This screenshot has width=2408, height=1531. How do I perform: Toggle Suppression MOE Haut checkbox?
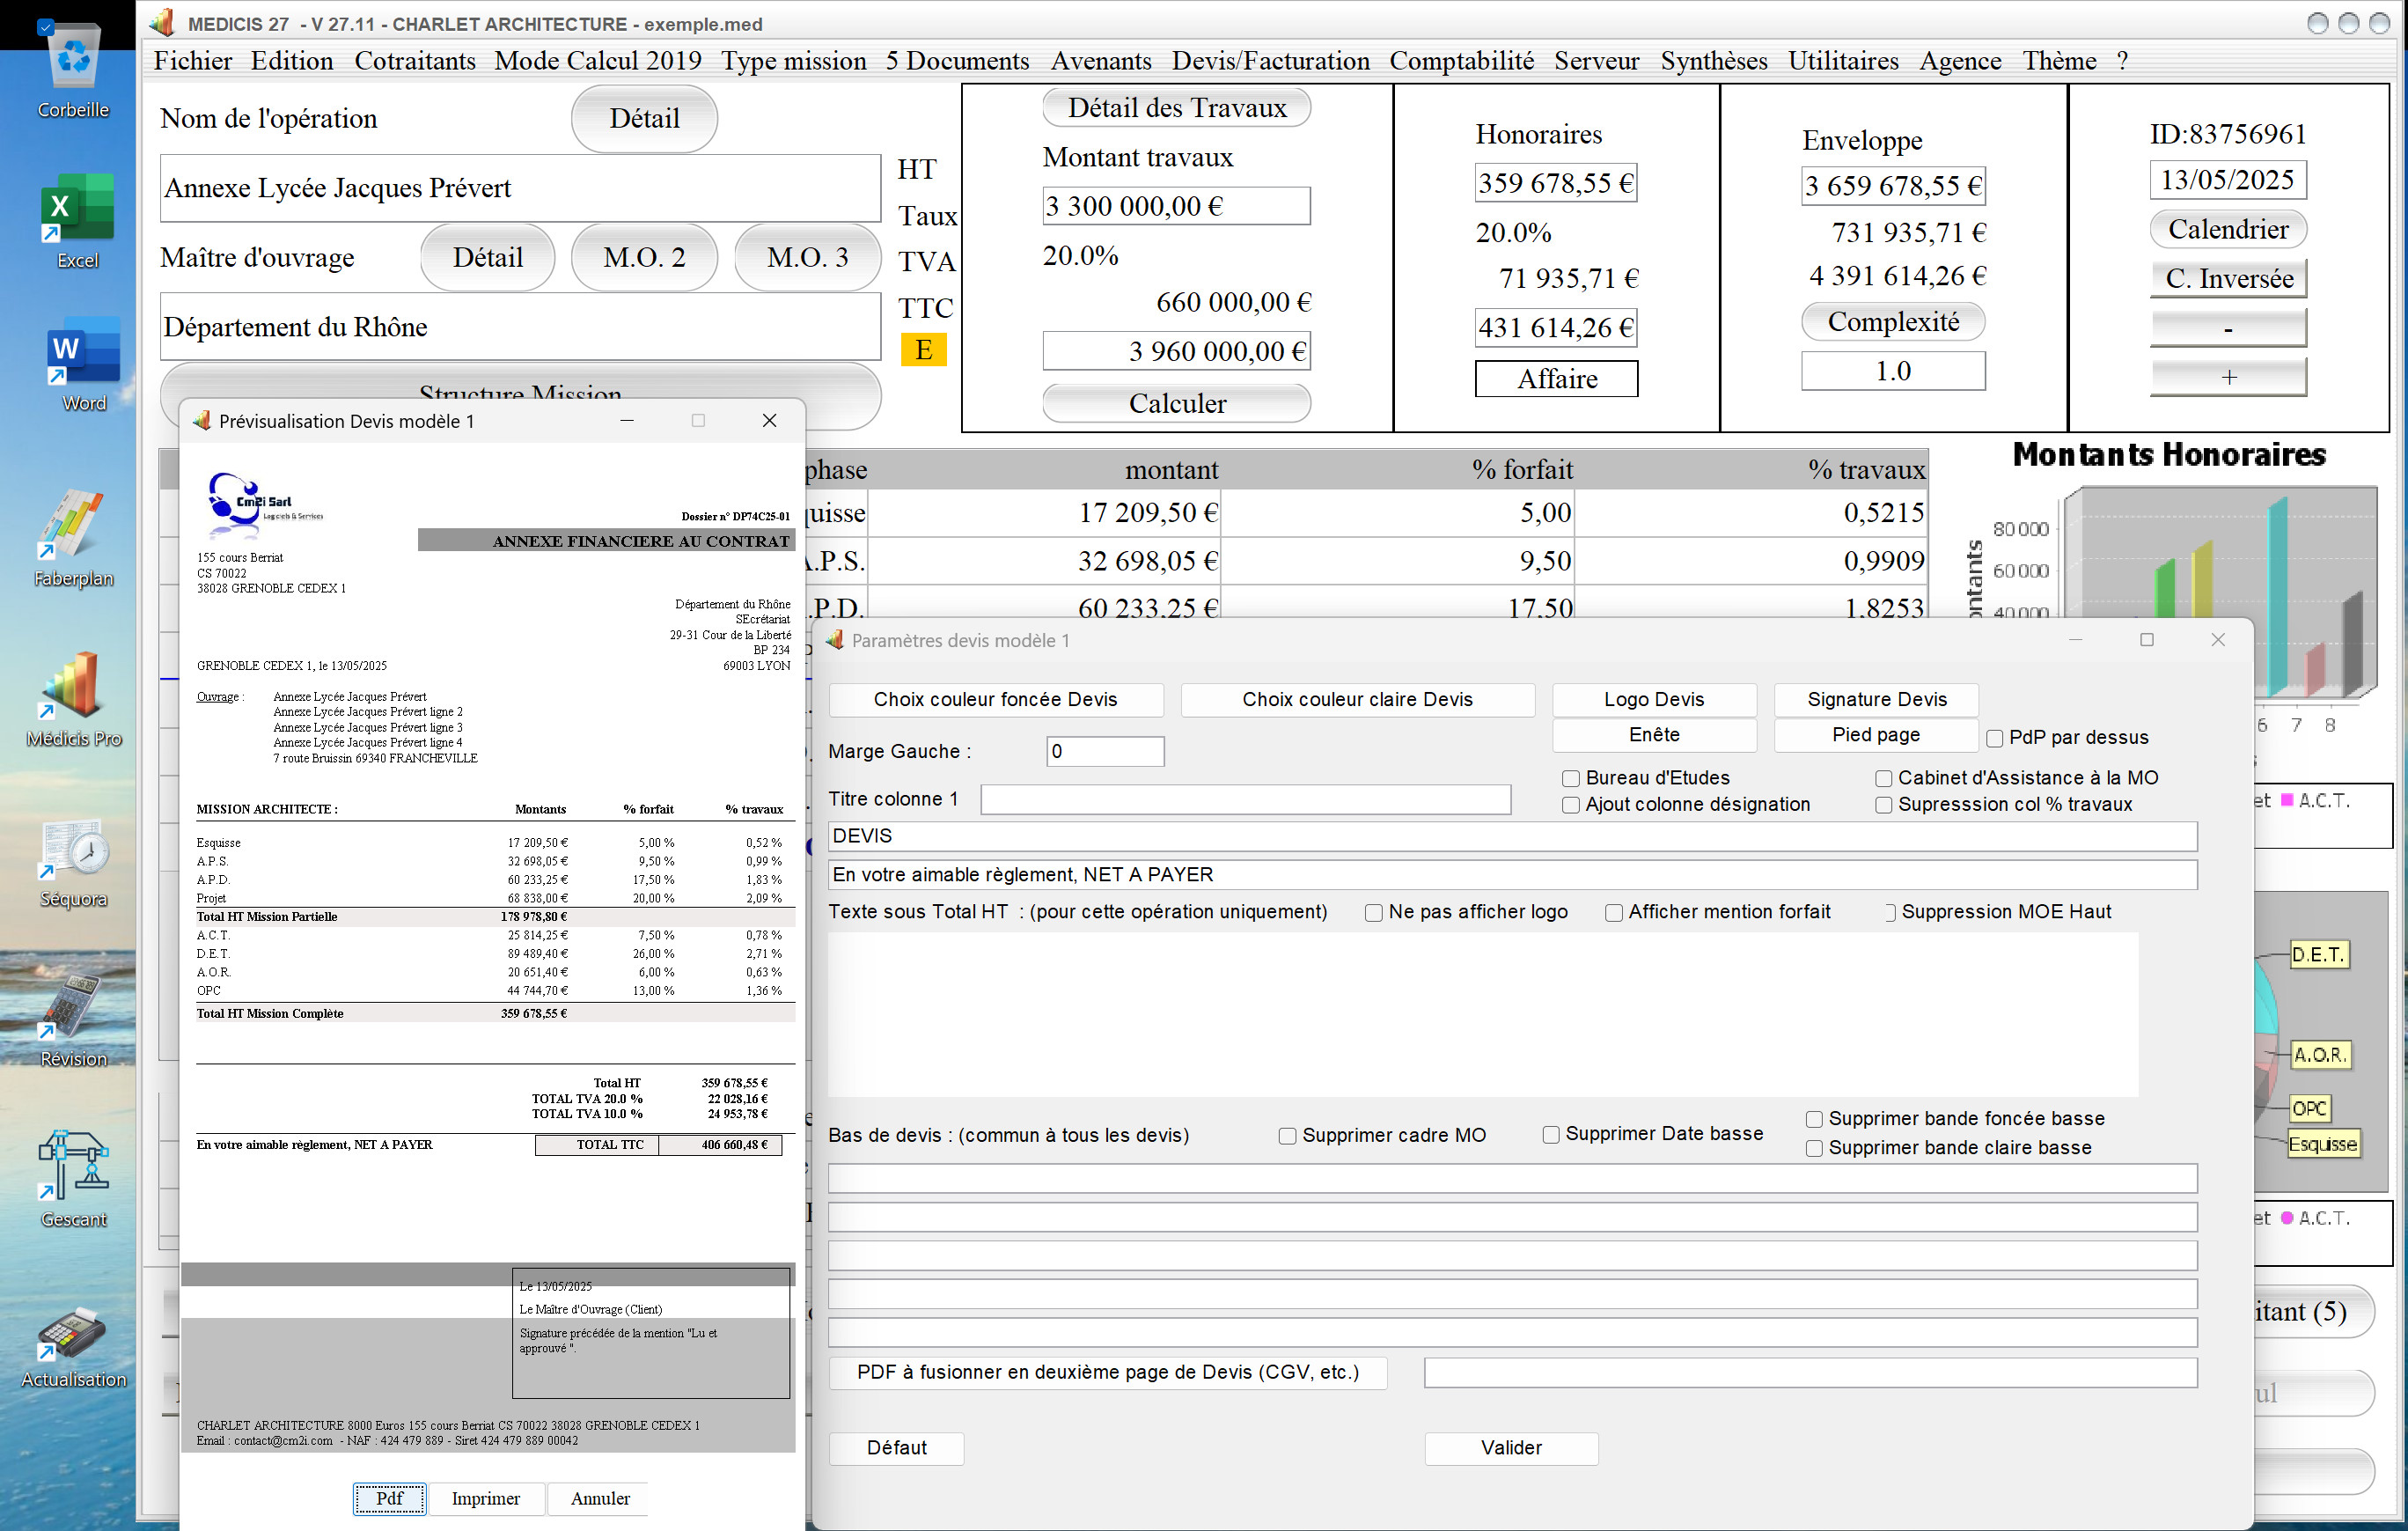(x=1889, y=912)
